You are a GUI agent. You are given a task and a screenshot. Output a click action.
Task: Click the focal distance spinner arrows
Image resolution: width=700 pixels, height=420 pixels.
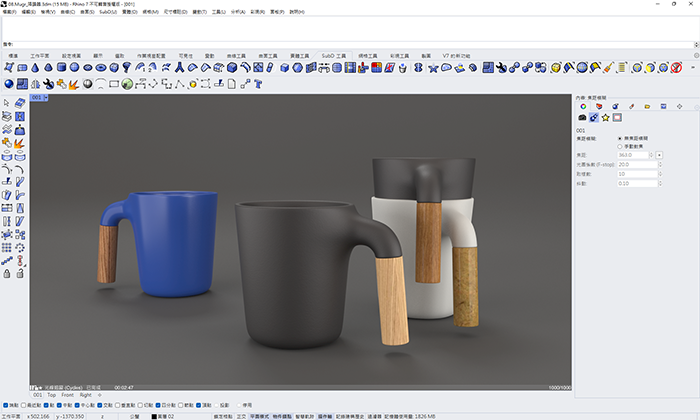(x=653, y=155)
